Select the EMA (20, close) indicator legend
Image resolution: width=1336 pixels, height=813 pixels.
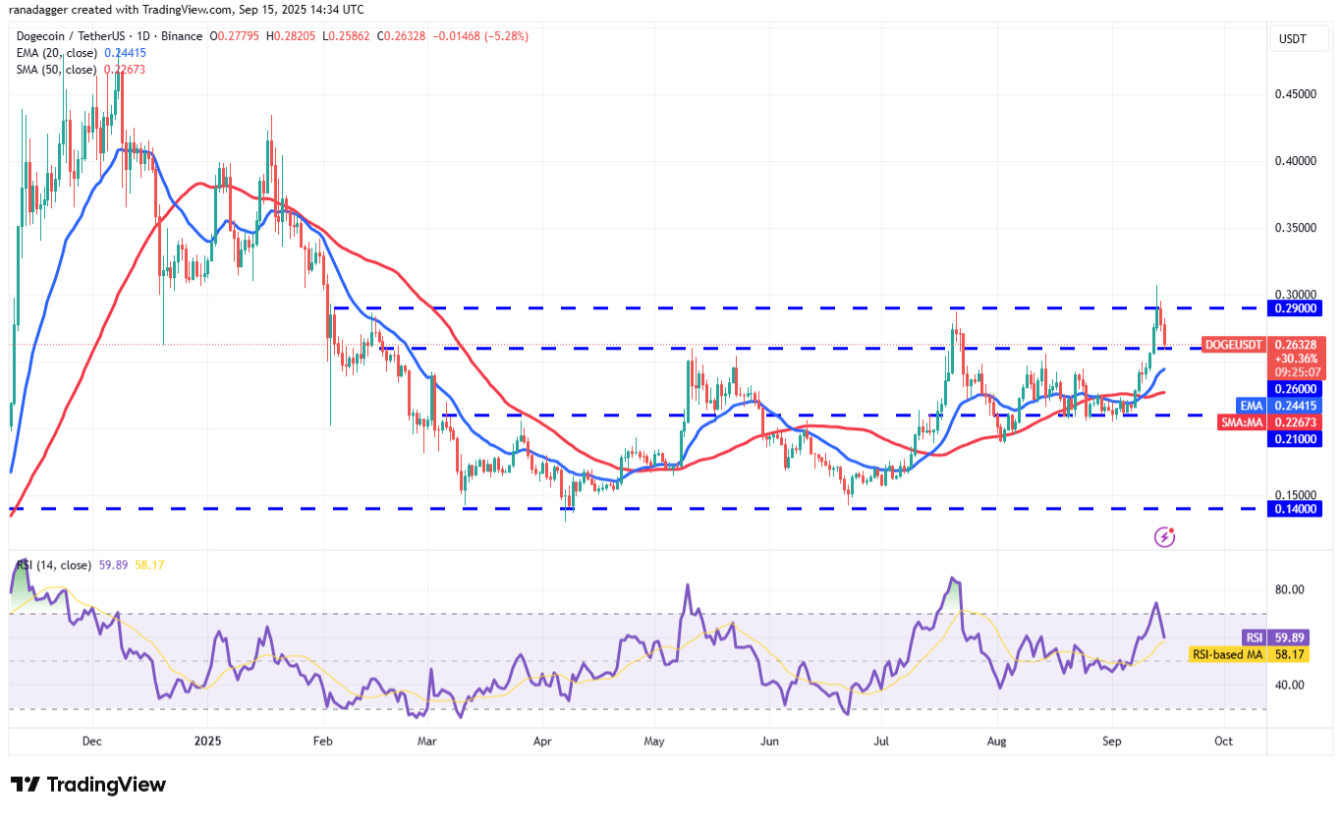[56, 53]
